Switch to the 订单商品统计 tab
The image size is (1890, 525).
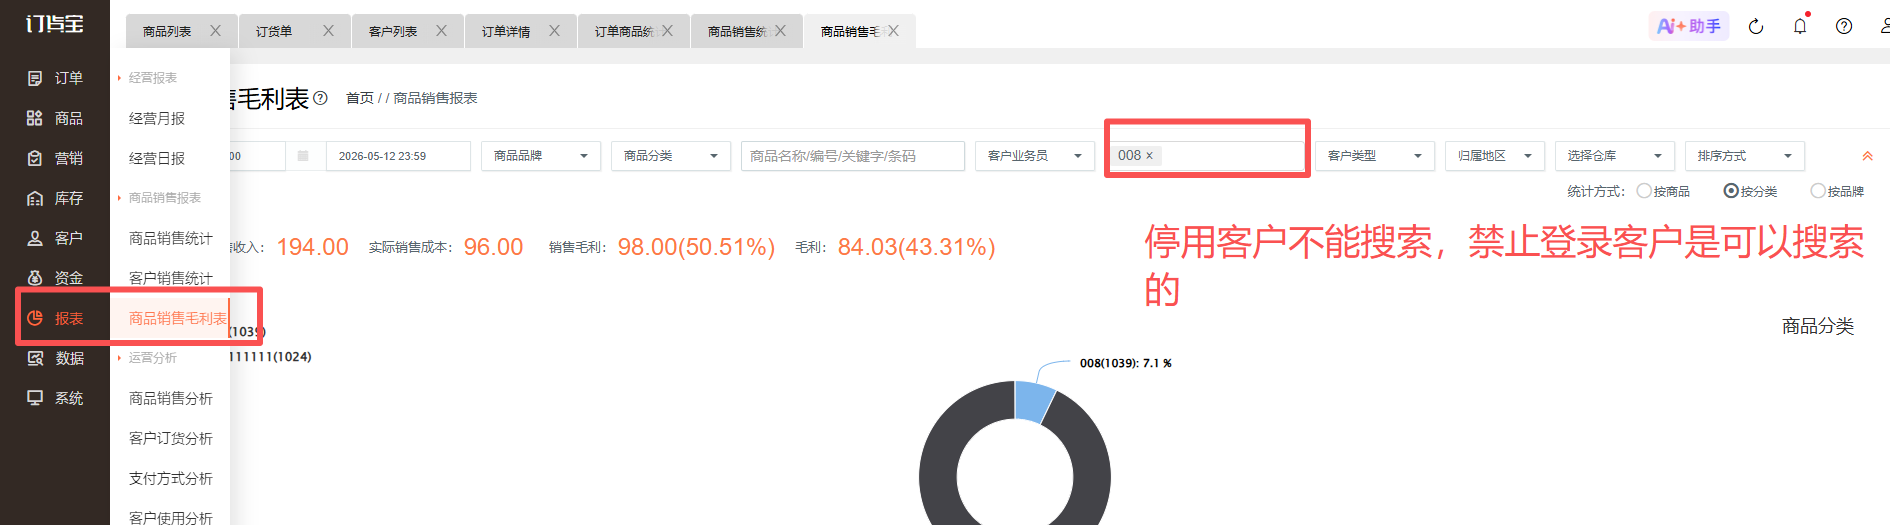[623, 32]
